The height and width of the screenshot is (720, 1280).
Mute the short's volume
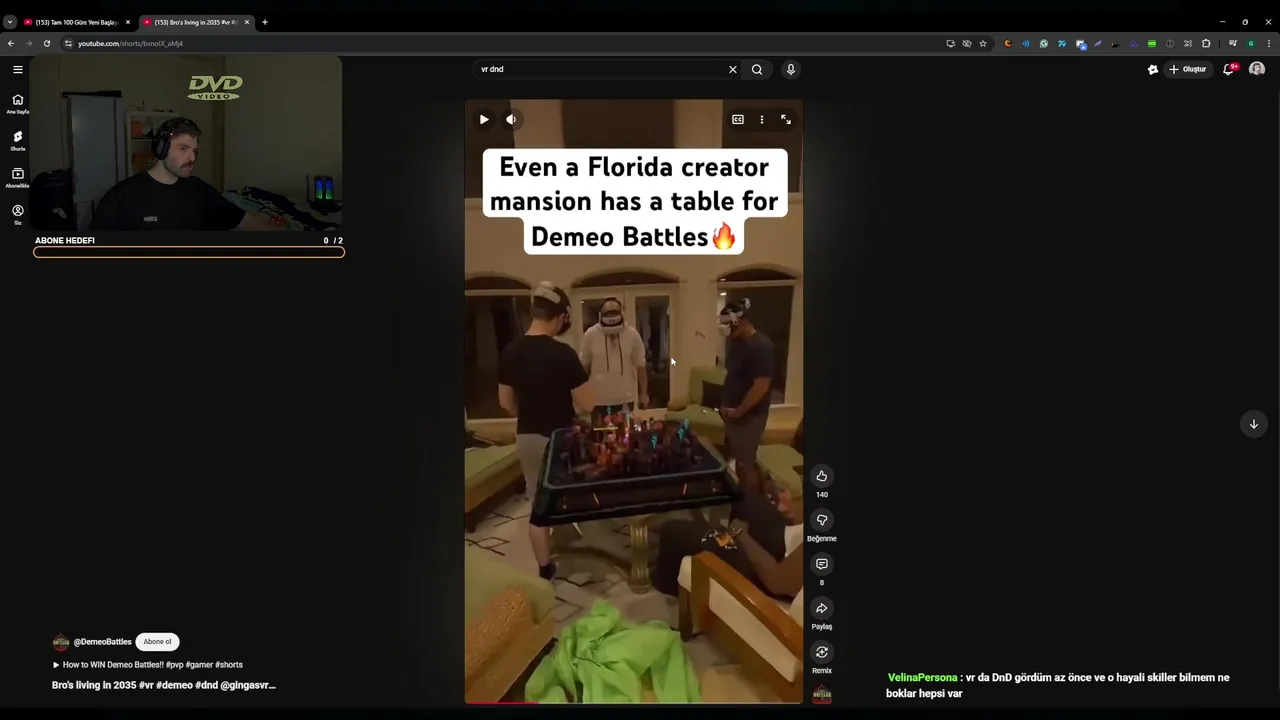tap(511, 120)
